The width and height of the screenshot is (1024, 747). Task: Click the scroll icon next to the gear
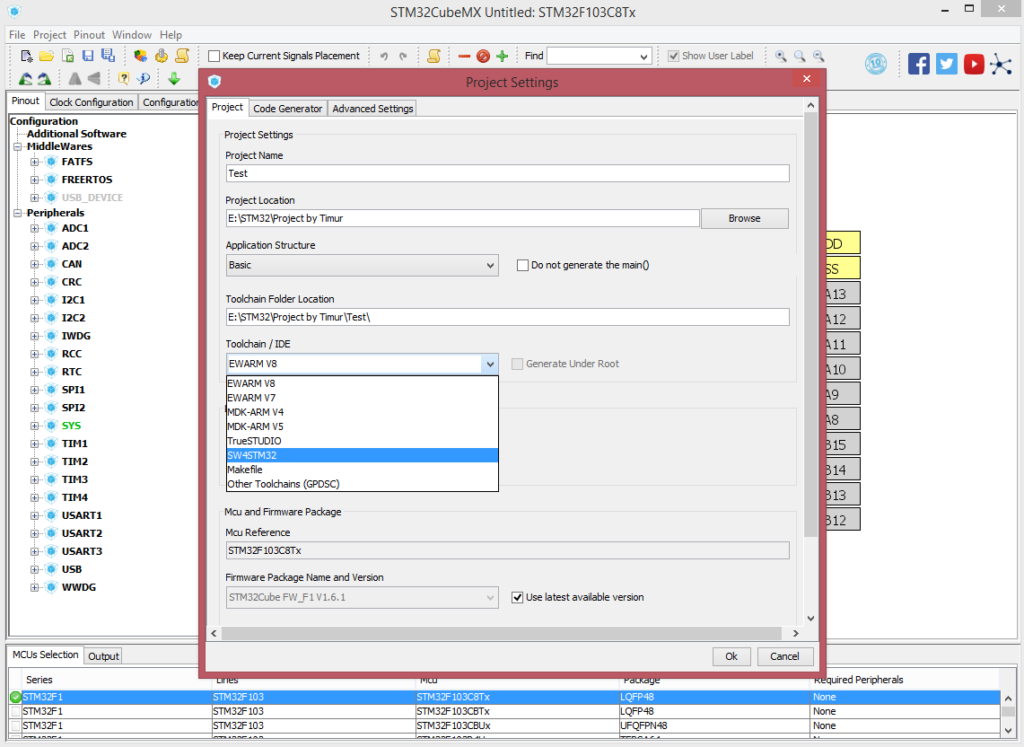click(182, 56)
